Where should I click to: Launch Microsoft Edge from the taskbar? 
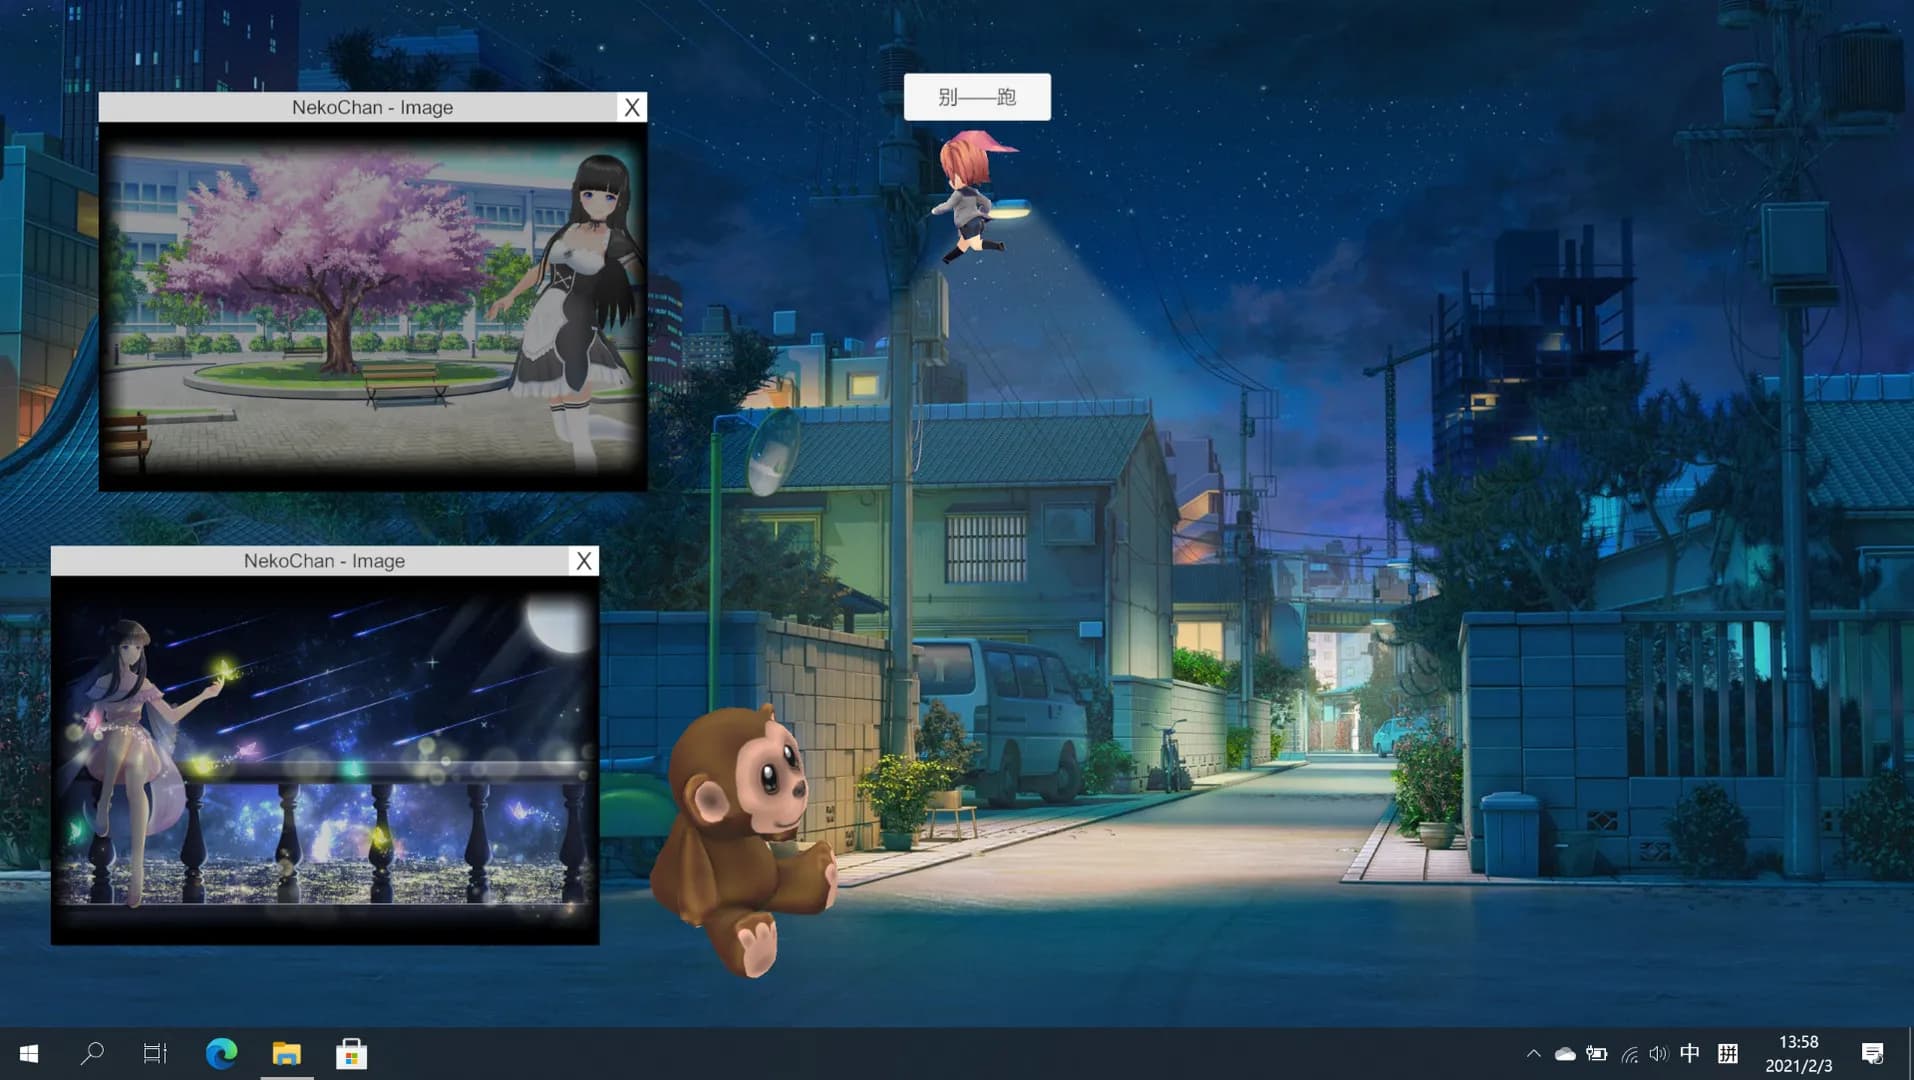click(x=221, y=1053)
